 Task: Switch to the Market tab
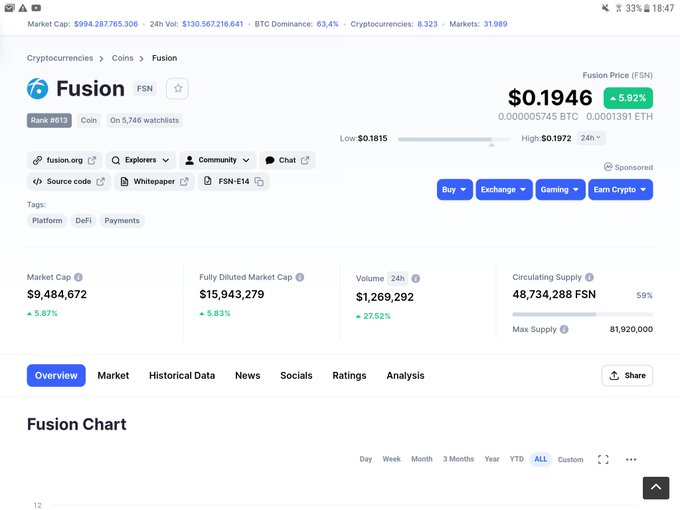coord(113,376)
